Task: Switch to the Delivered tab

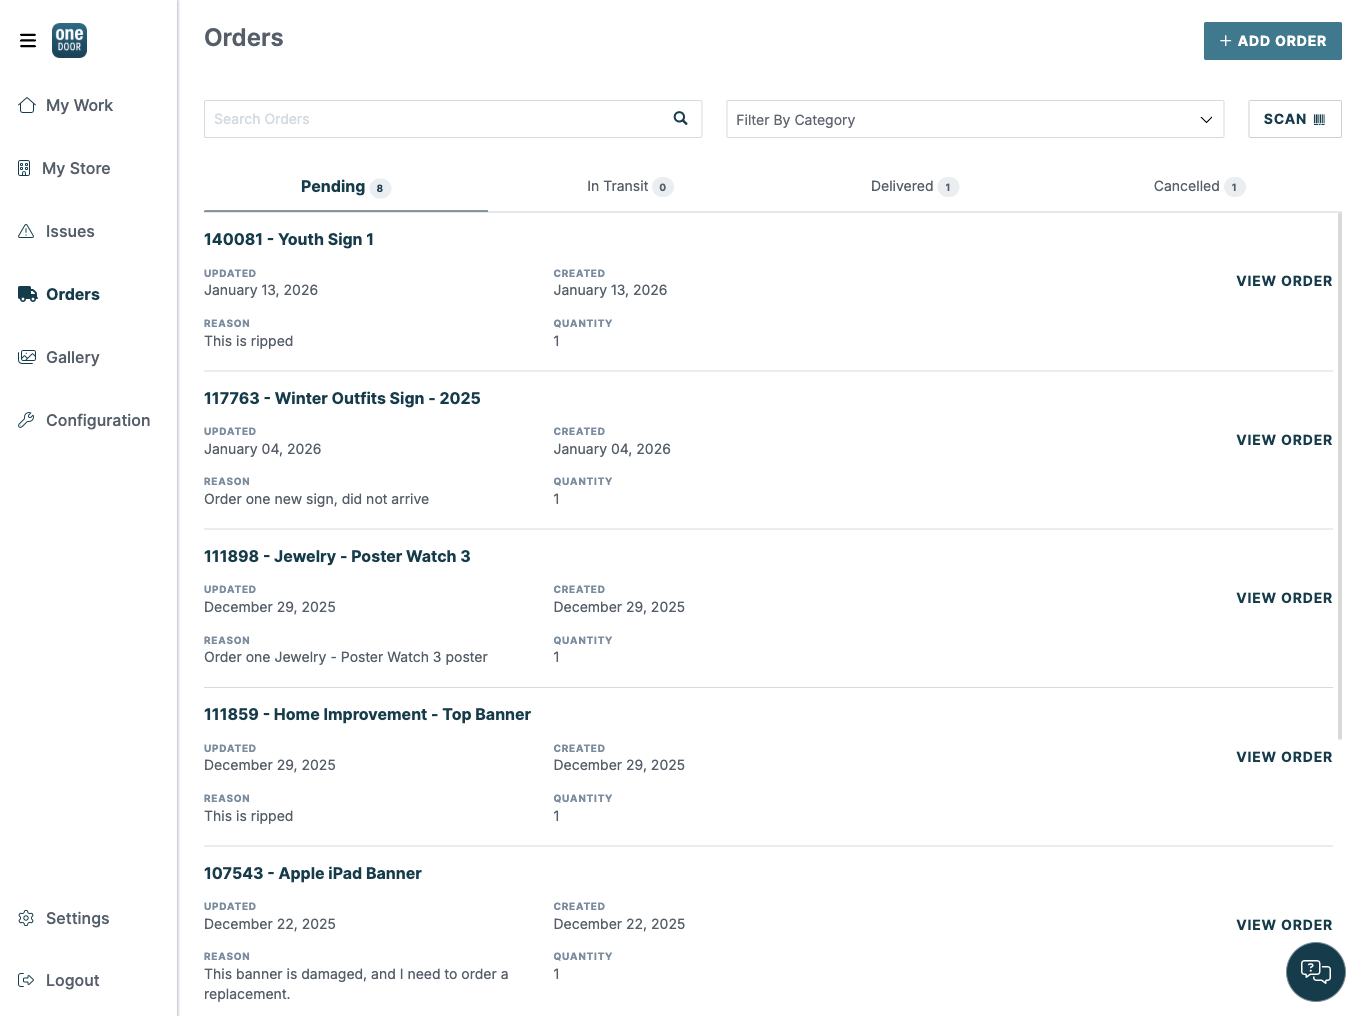Action: coord(913,187)
